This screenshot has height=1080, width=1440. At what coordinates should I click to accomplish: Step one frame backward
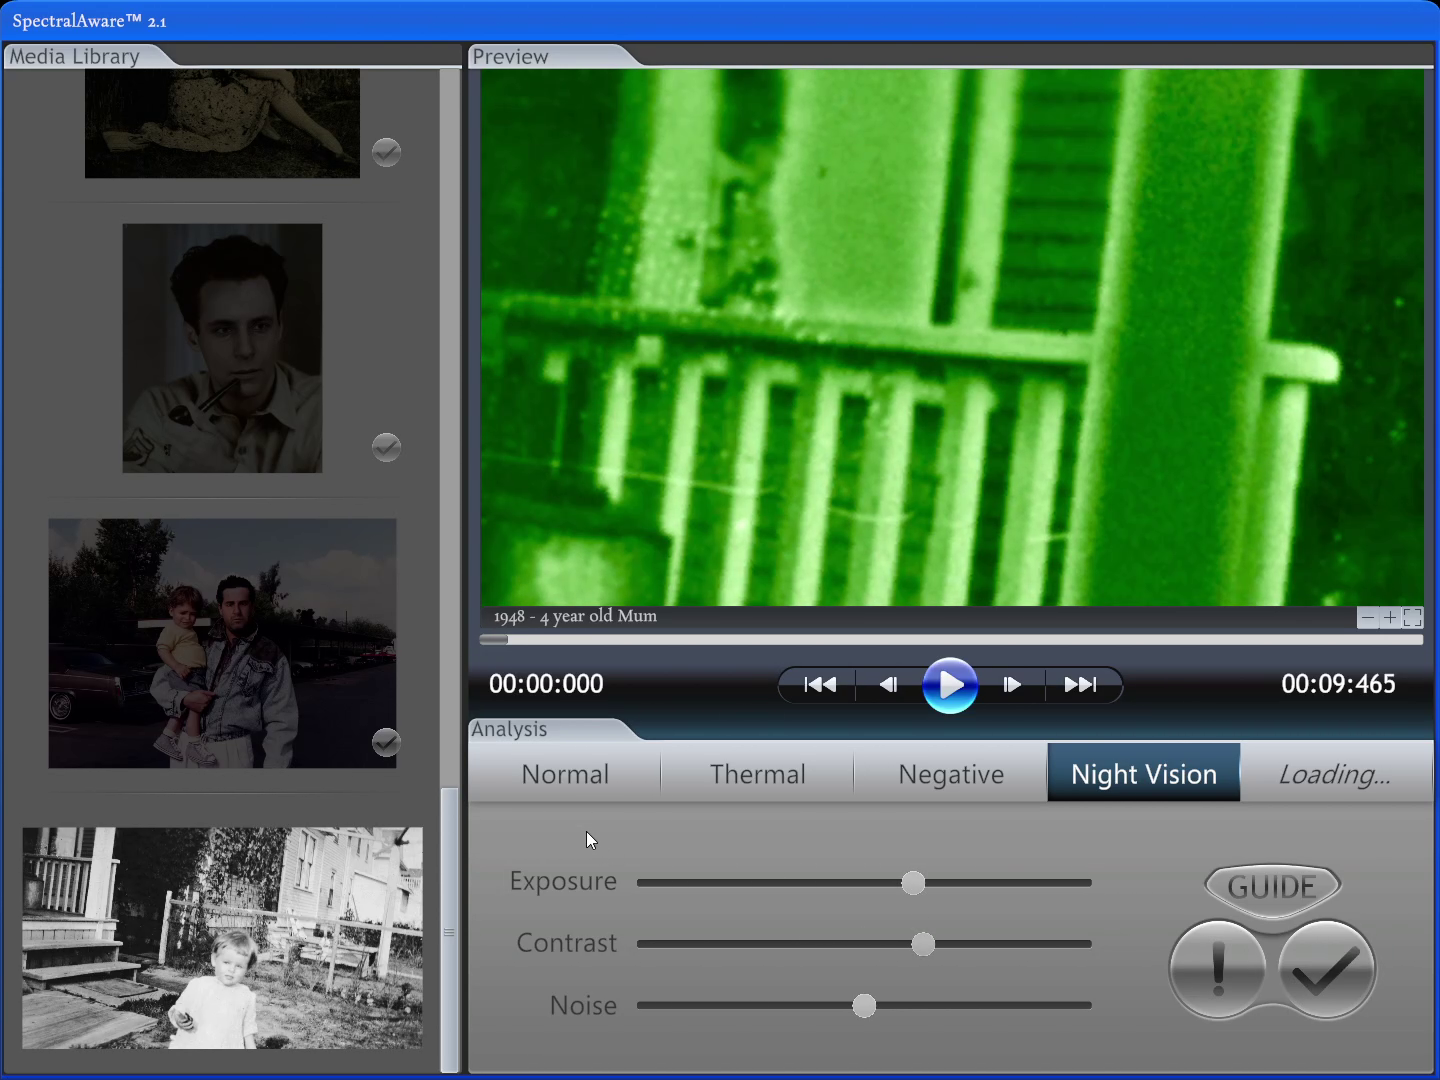coord(888,684)
